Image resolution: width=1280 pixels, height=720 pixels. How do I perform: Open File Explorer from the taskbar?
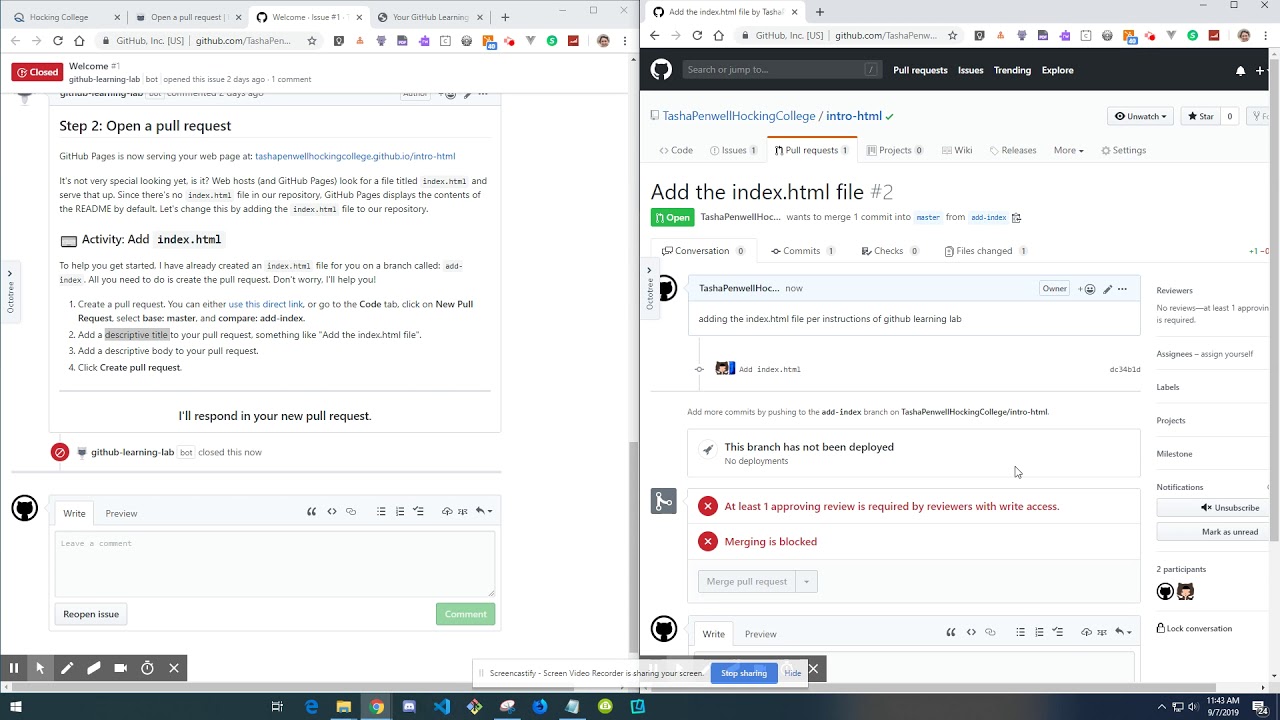[x=344, y=706]
